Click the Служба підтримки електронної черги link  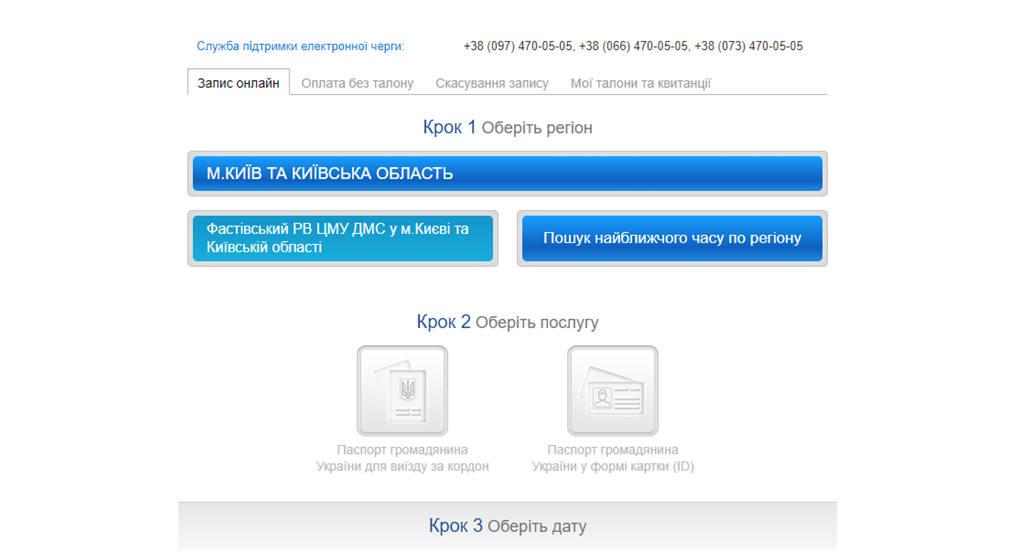click(300, 46)
